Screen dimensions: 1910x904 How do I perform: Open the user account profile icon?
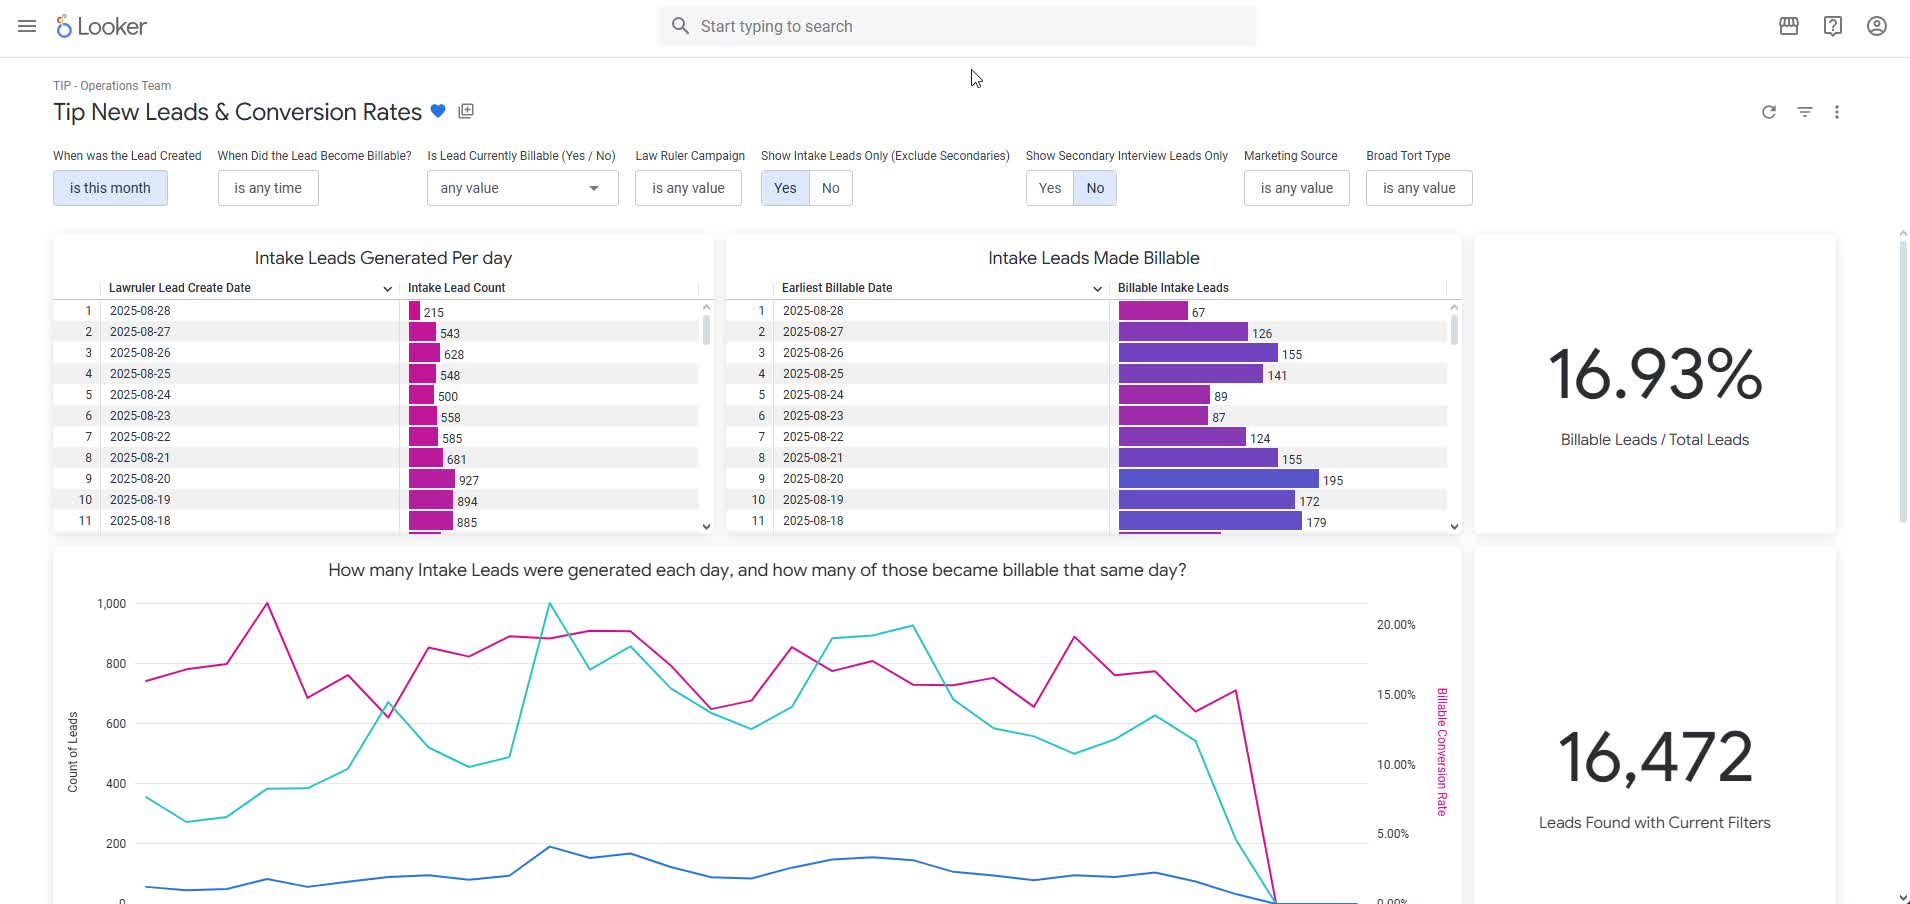(x=1876, y=26)
